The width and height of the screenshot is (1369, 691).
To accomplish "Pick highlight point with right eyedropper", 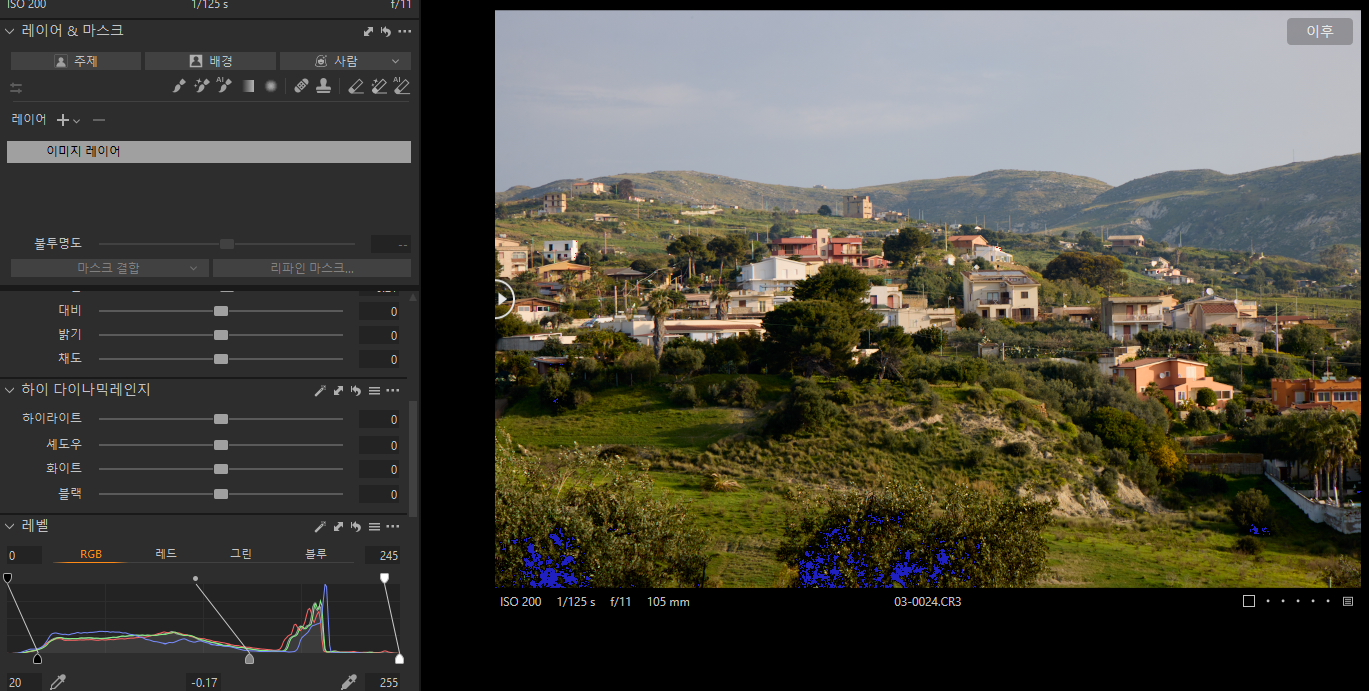I will point(348,682).
